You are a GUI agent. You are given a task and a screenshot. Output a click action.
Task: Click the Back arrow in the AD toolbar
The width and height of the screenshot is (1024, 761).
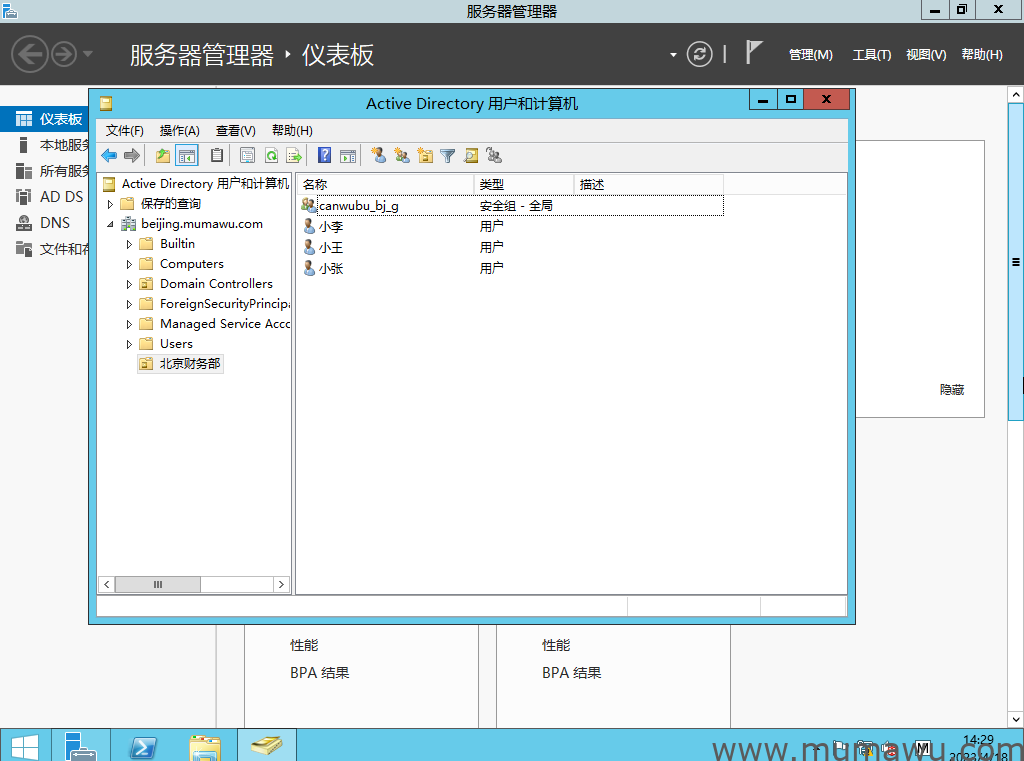click(x=109, y=155)
